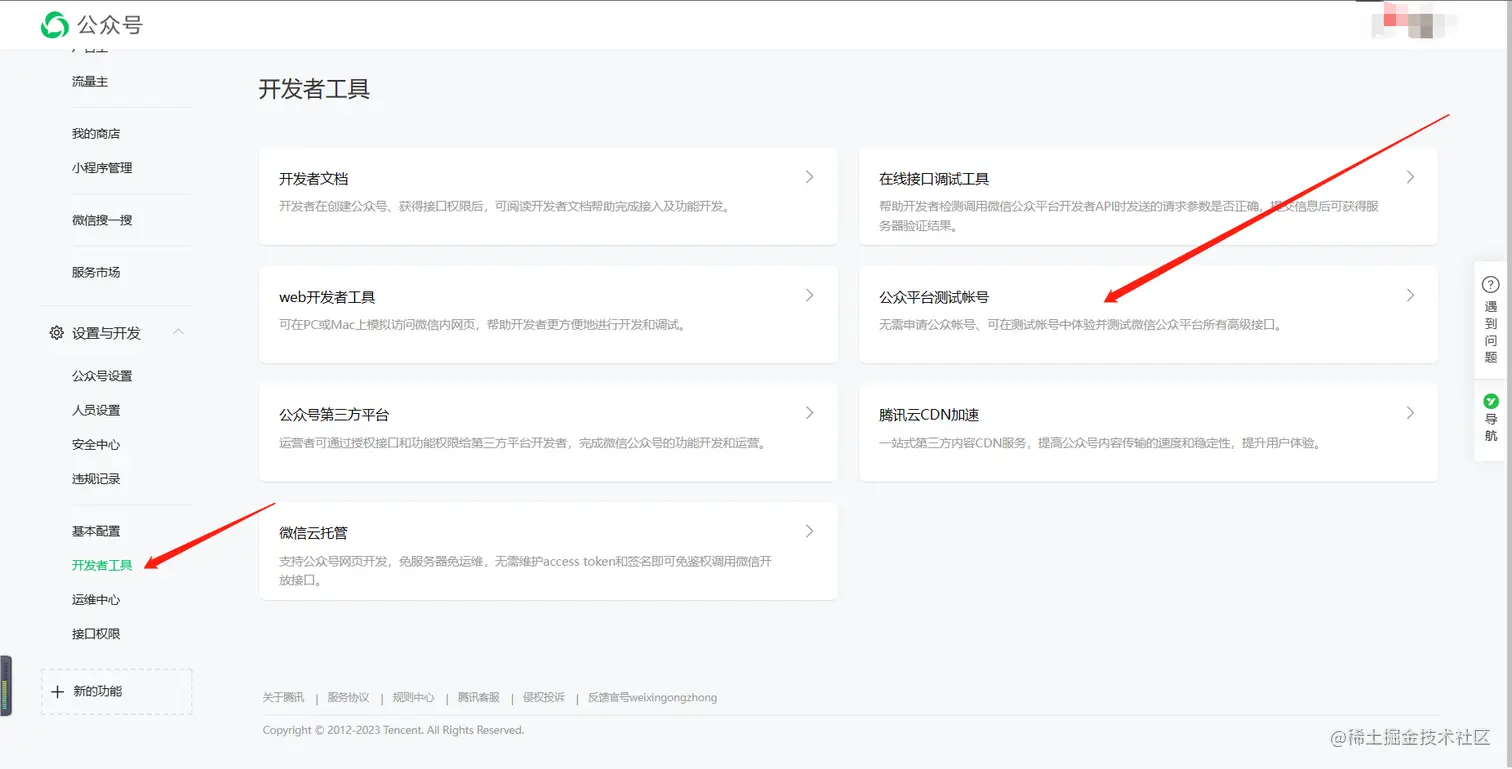Click web开发者工具 card title

tap(327, 297)
